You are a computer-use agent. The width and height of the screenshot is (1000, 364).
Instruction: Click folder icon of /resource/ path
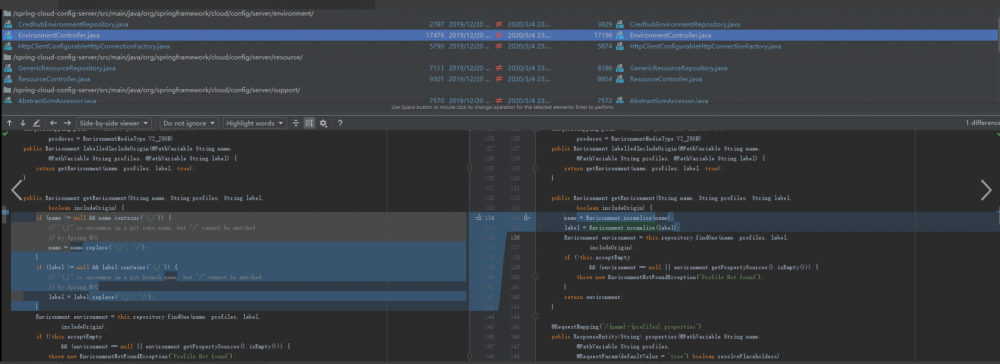(8, 57)
